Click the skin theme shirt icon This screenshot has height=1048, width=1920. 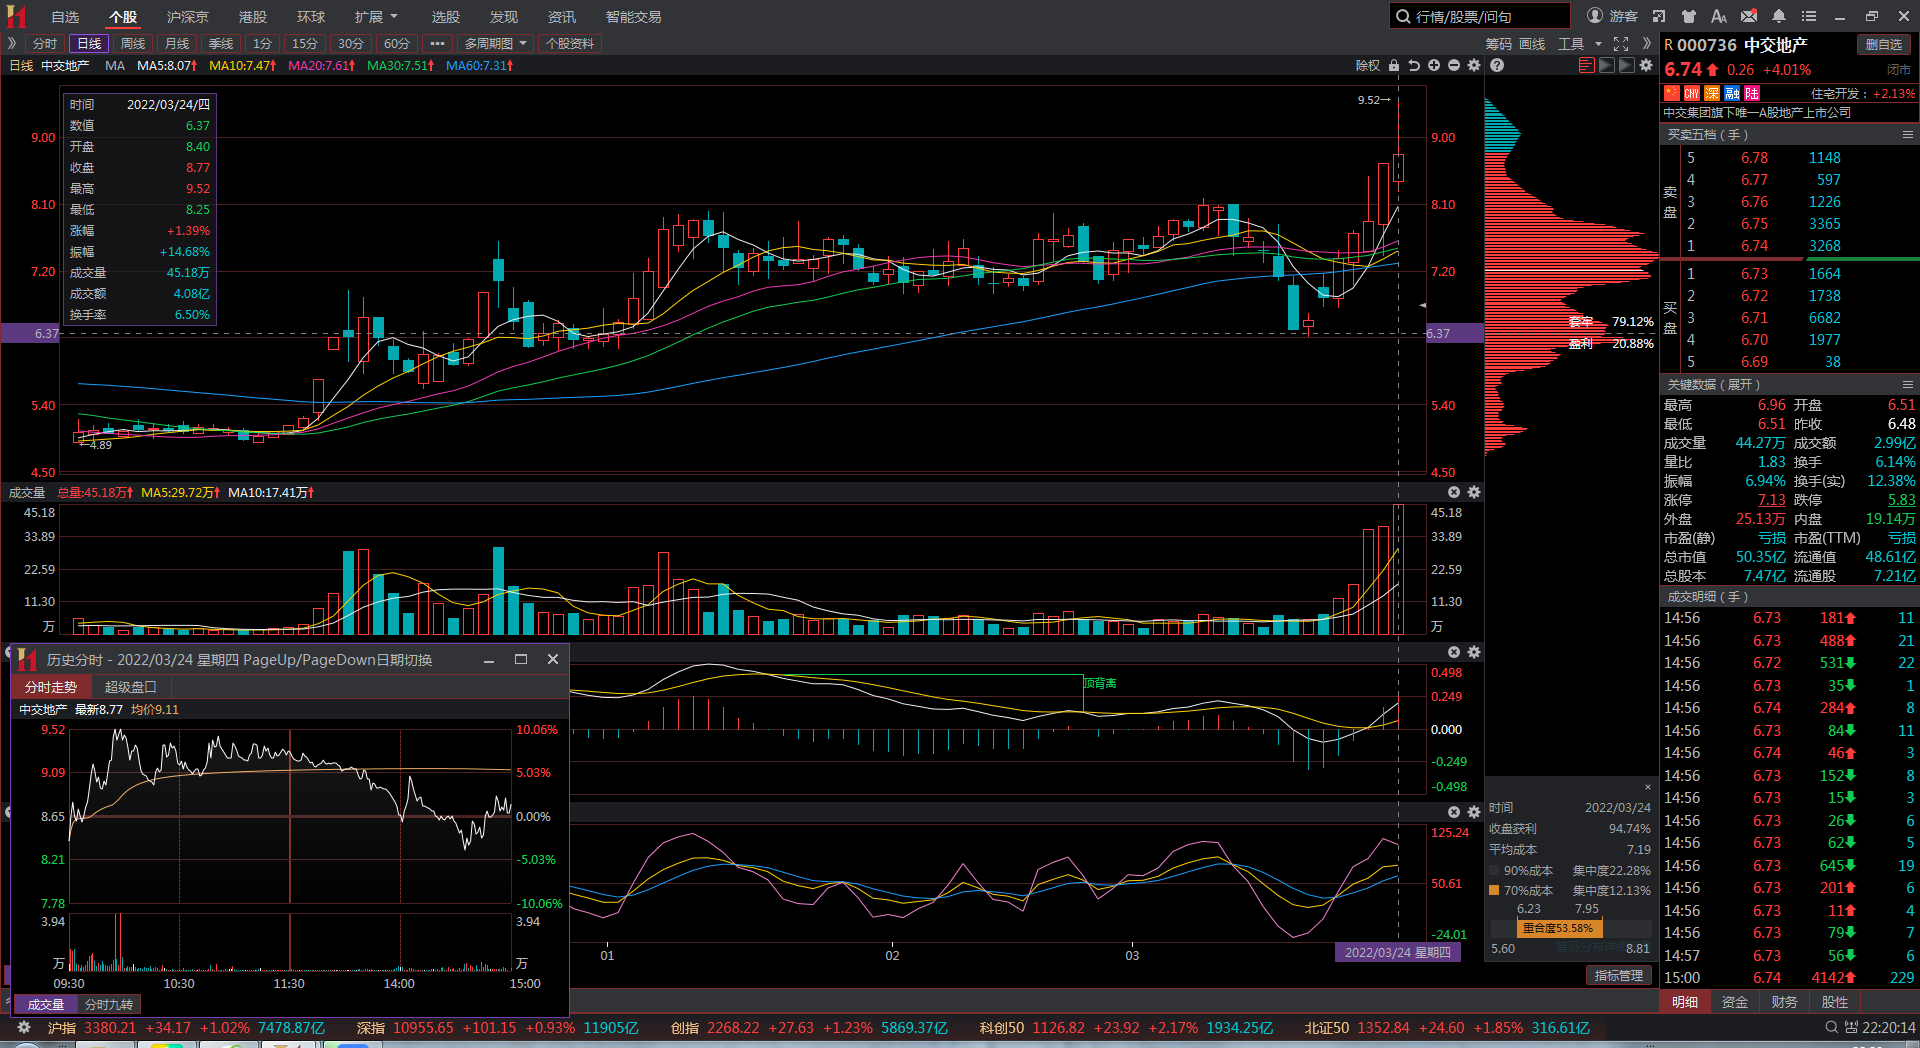pos(1689,16)
